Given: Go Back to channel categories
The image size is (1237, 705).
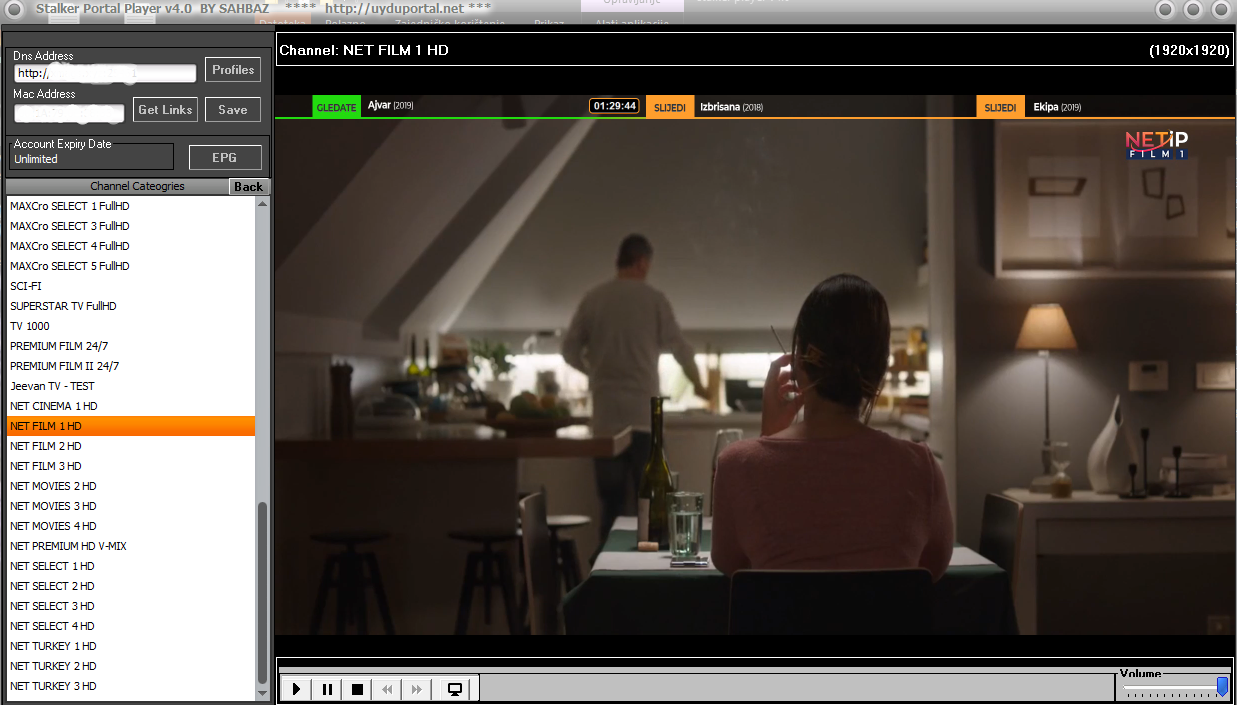Looking at the screenshot, I should (249, 187).
